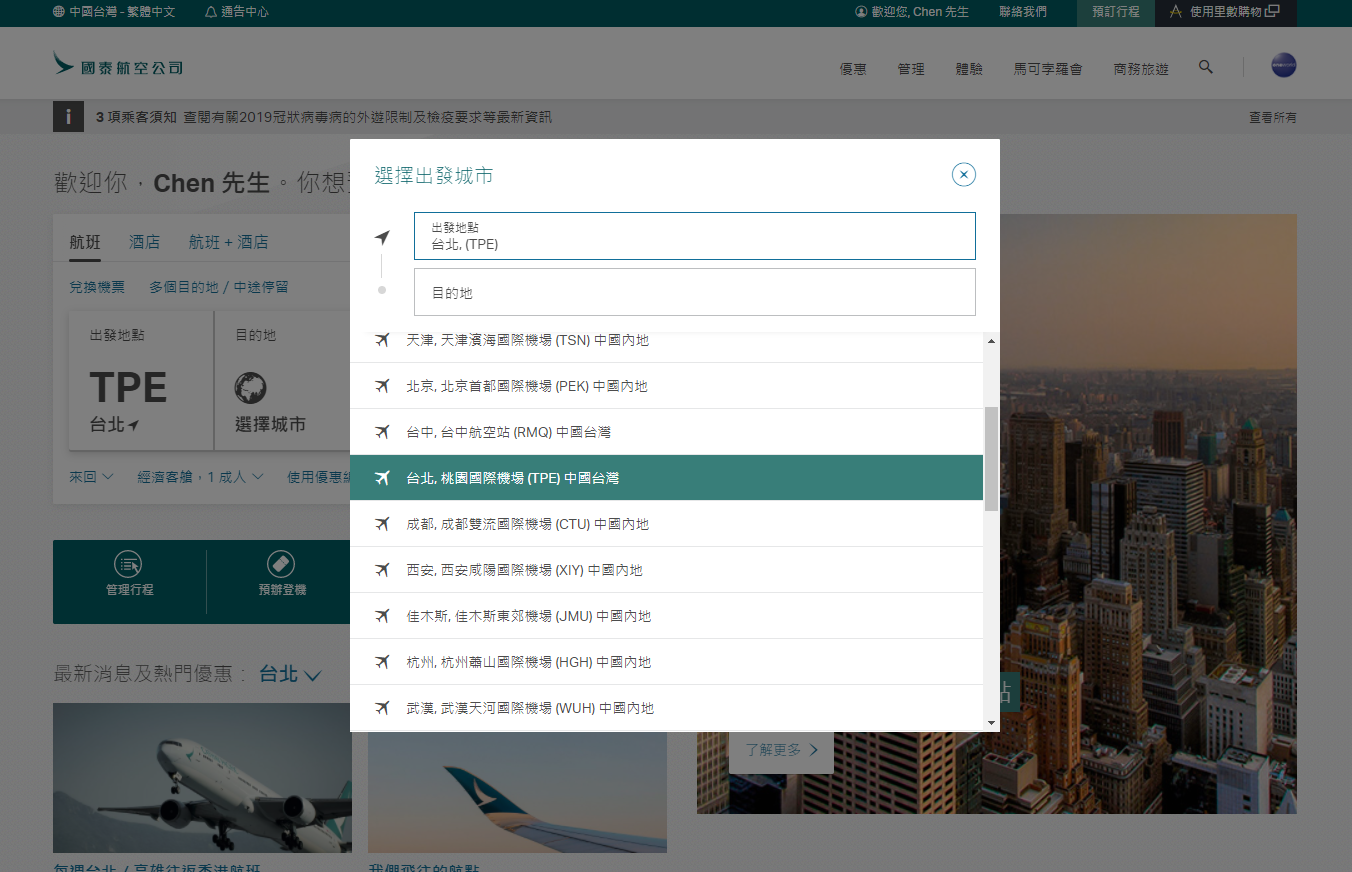Switch to the 航班 tab
The image size is (1352, 872).
coord(85,242)
